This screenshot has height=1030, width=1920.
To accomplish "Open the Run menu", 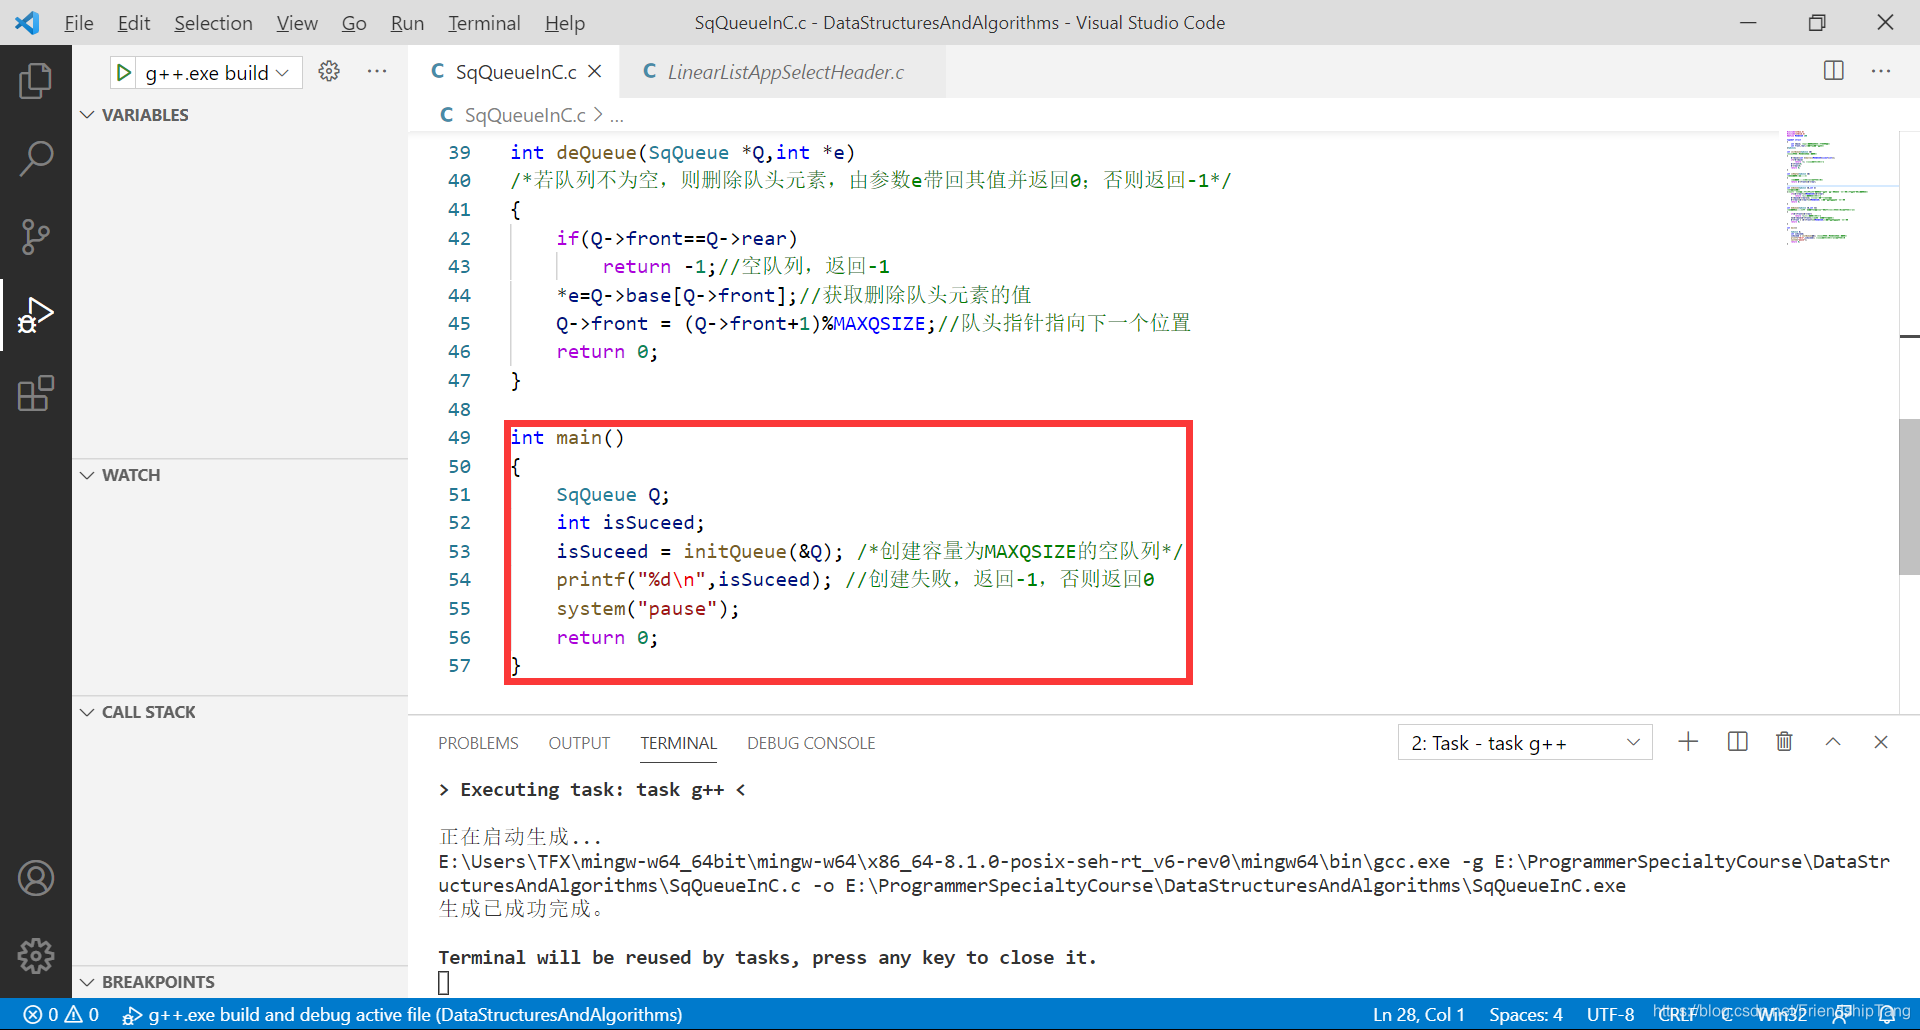I will click(407, 22).
